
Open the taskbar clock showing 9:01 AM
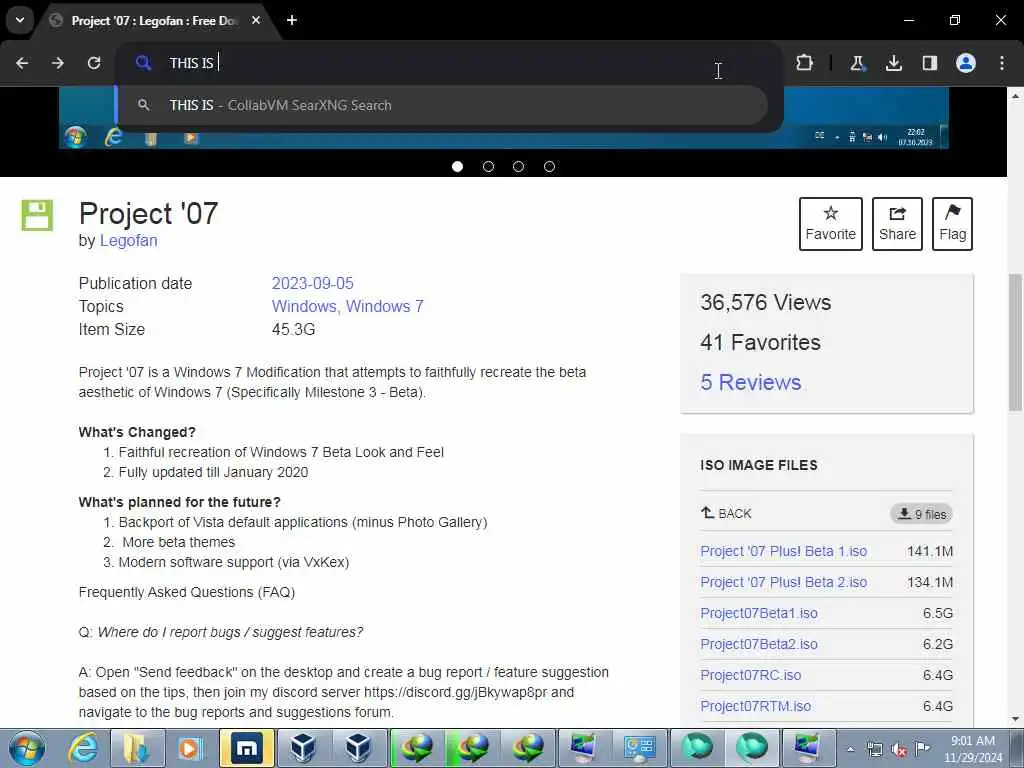pos(972,749)
